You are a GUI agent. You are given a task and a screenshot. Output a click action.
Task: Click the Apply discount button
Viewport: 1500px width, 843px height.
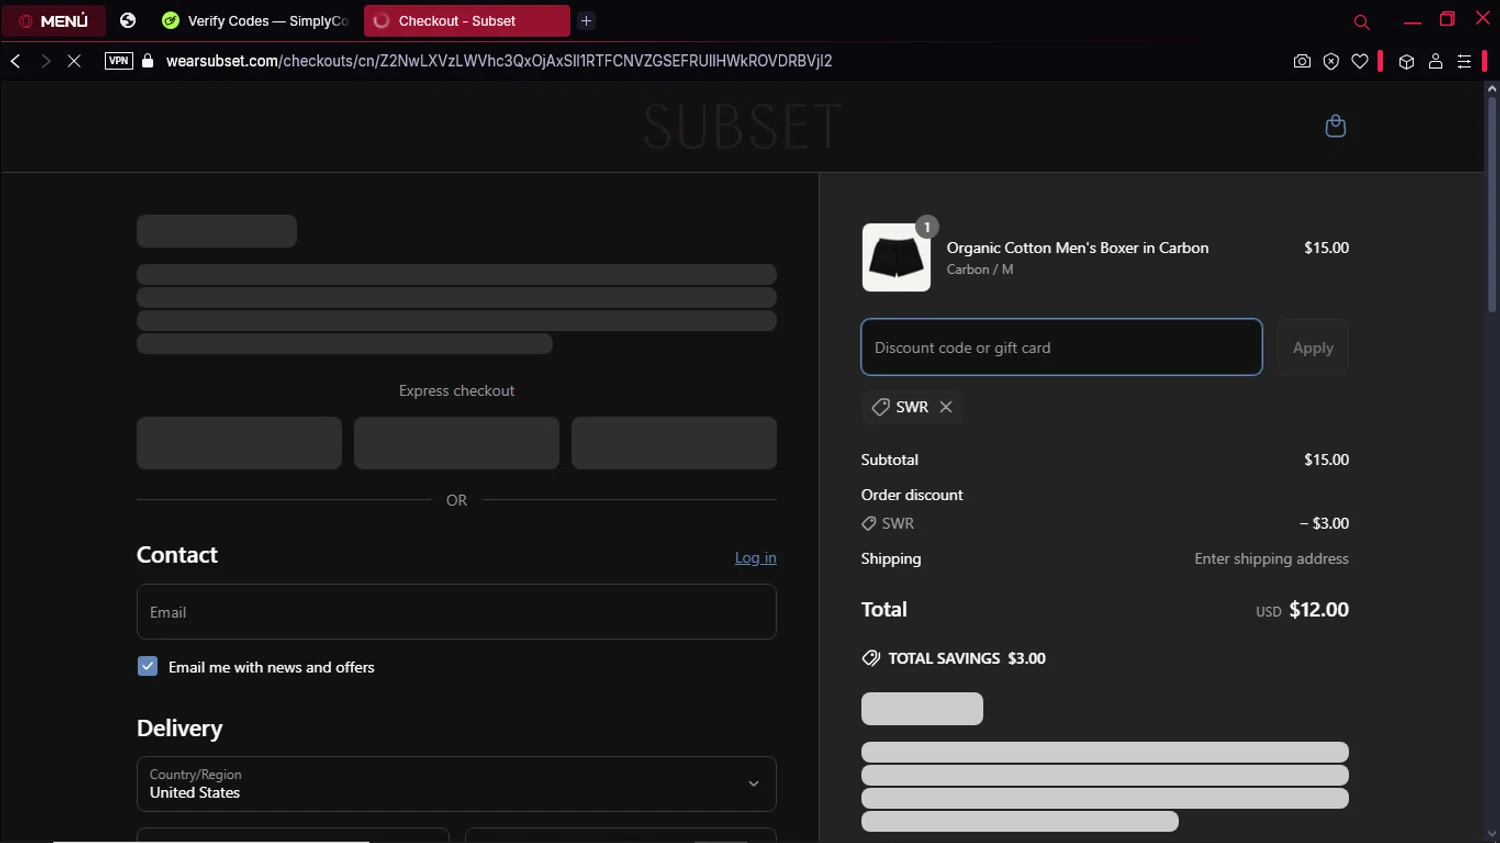(1313, 347)
